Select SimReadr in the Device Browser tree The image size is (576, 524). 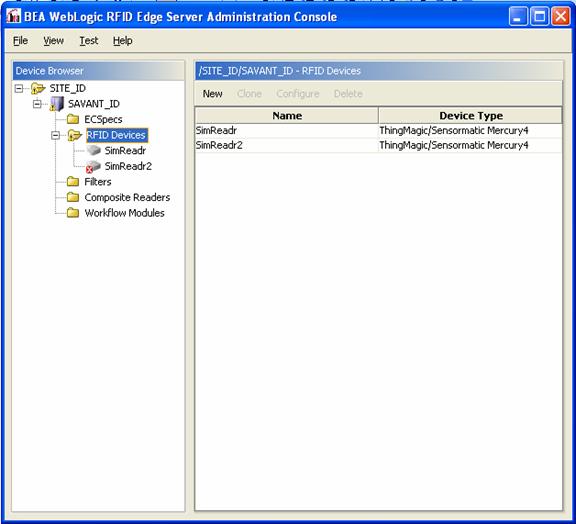click(125, 151)
